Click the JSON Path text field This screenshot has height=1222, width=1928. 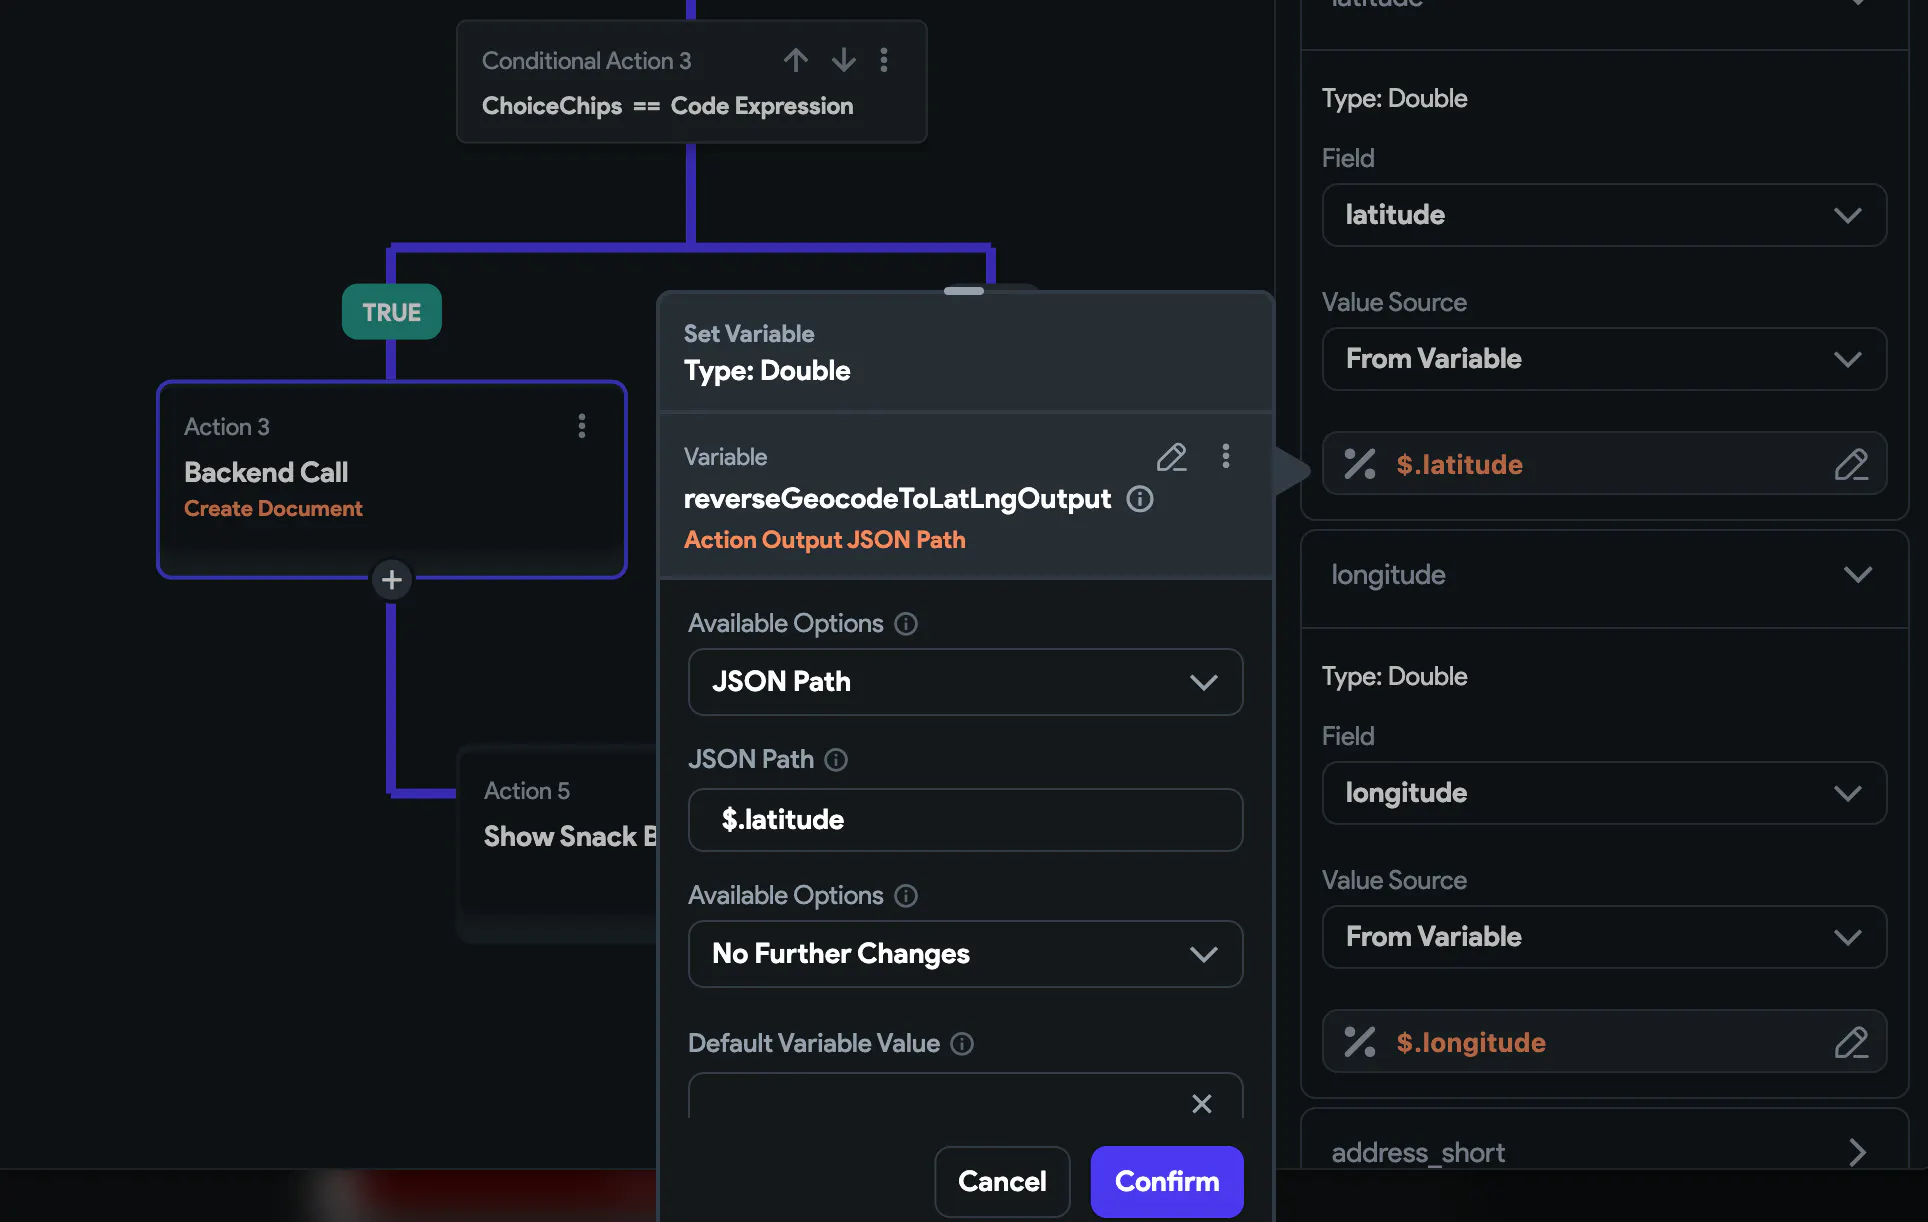pyautogui.click(x=965, y=820)
